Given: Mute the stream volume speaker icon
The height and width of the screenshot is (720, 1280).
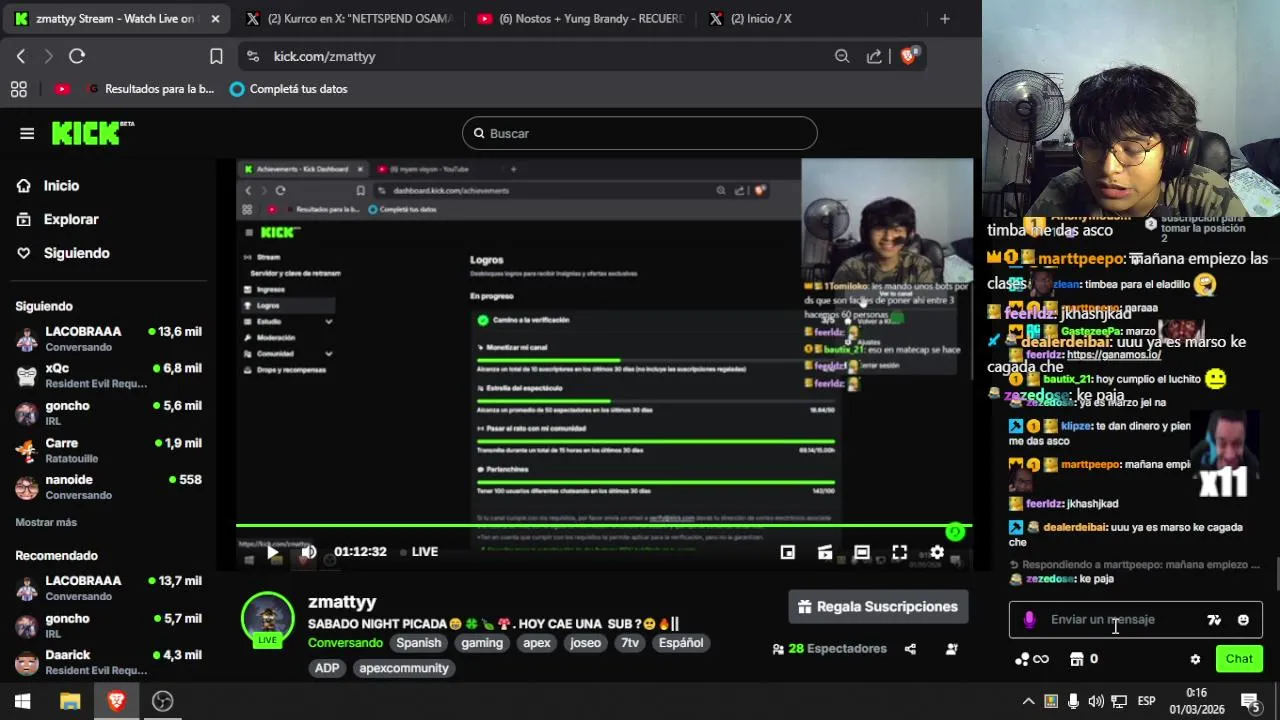Looking at the screenshot, I should pos(308,552).
